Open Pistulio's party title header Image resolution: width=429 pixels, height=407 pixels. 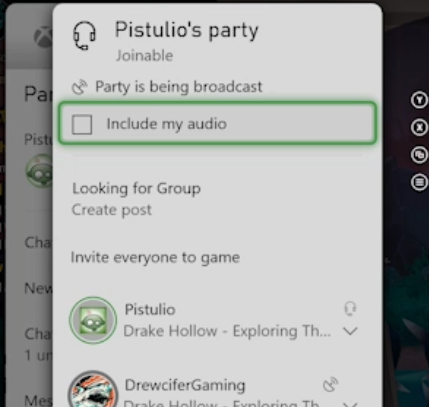186,30
